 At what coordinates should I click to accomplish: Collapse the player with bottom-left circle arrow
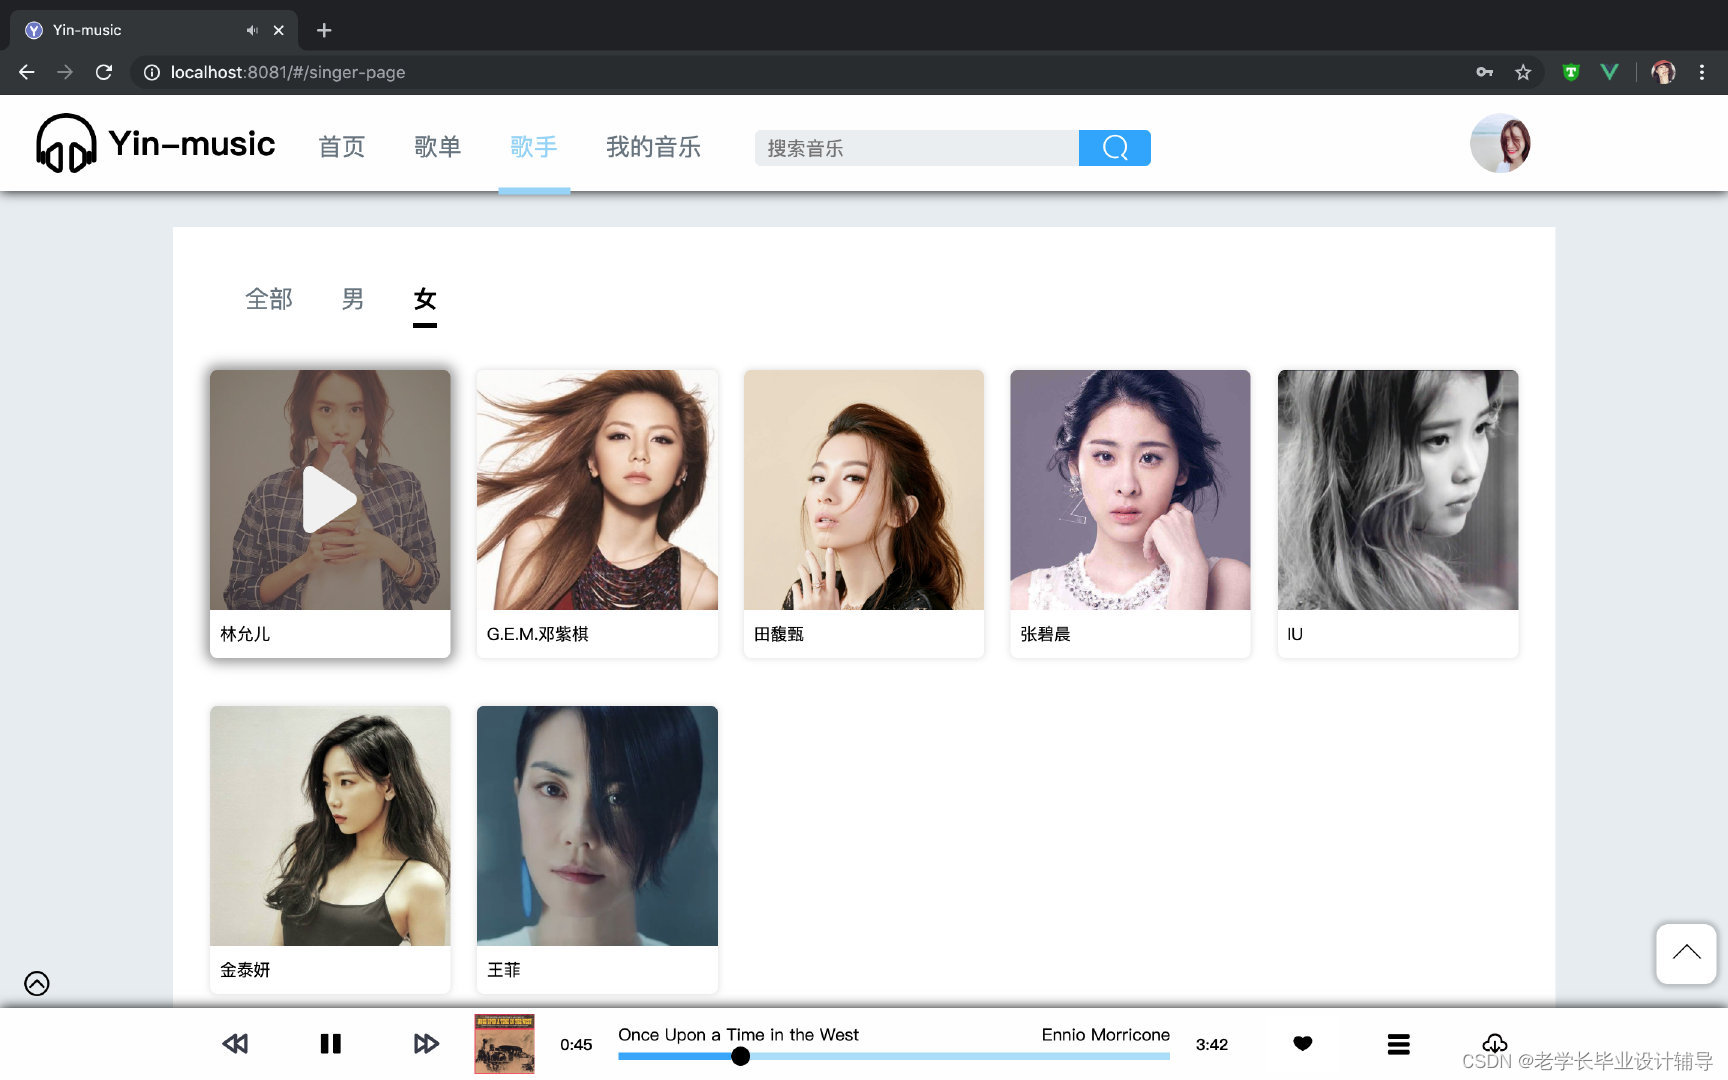point(37,983)
